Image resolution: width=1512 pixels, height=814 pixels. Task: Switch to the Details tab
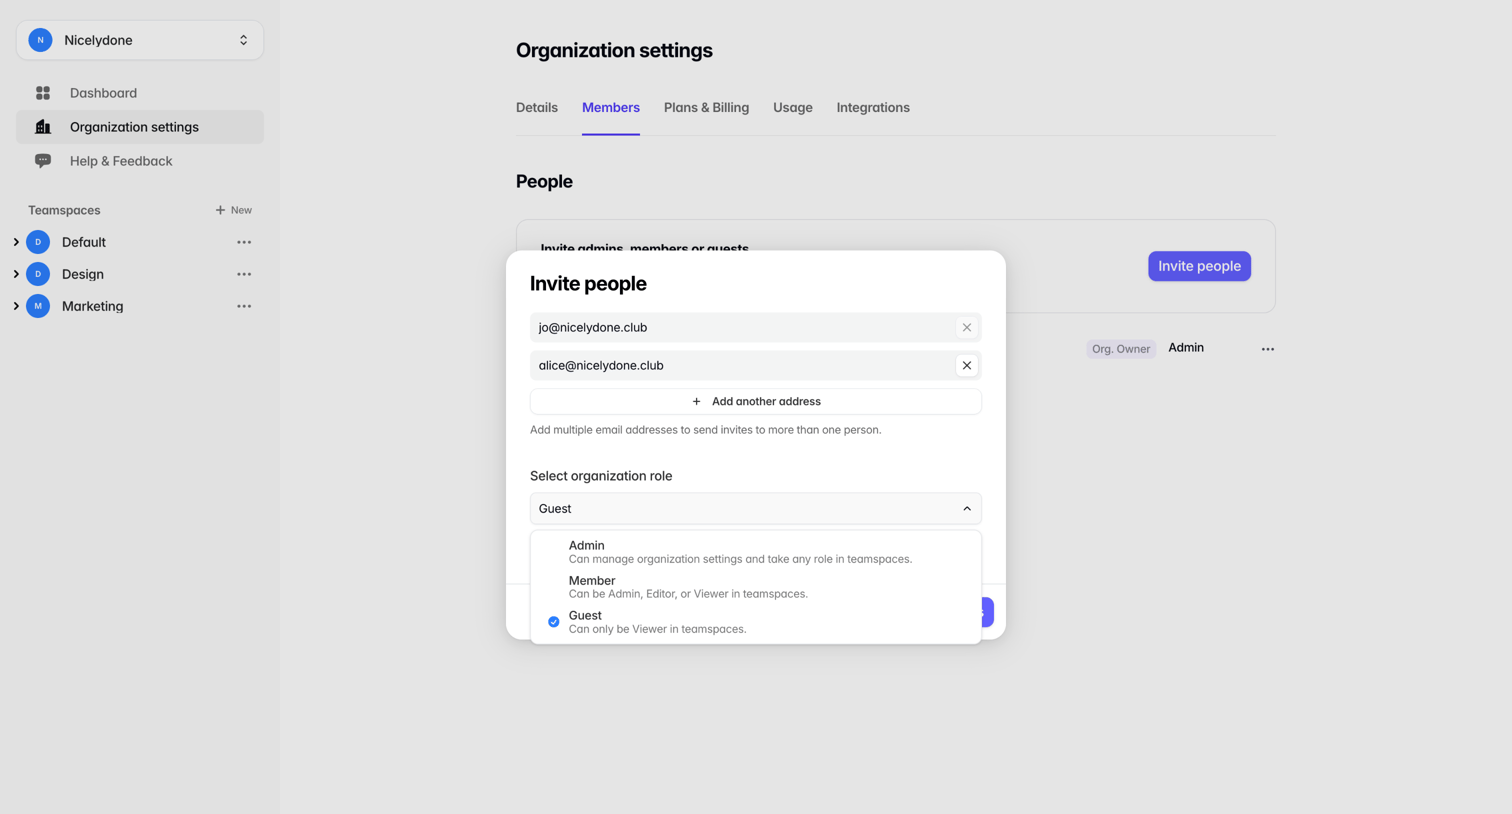tap(537, 108)
